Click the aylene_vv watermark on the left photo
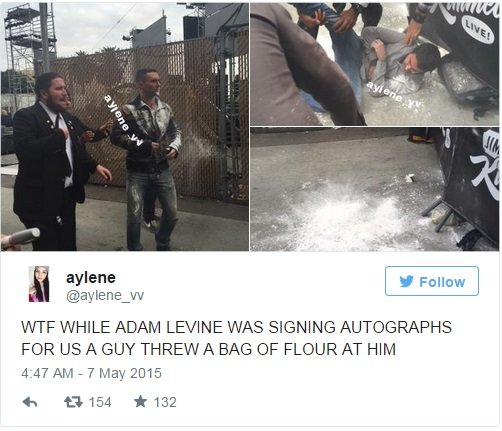Screen dimensions: 502x431 point(123,120)
